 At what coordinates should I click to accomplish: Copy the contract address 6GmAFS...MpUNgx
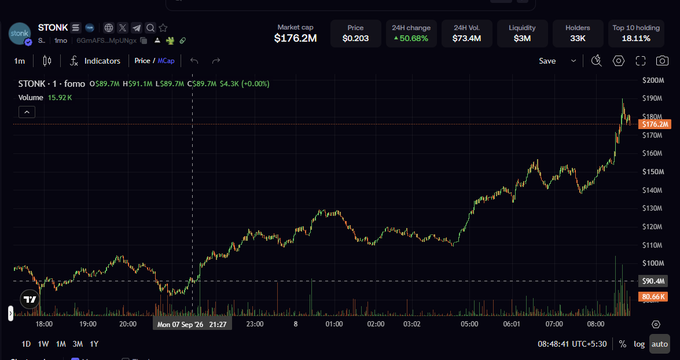tap(144, 40)
